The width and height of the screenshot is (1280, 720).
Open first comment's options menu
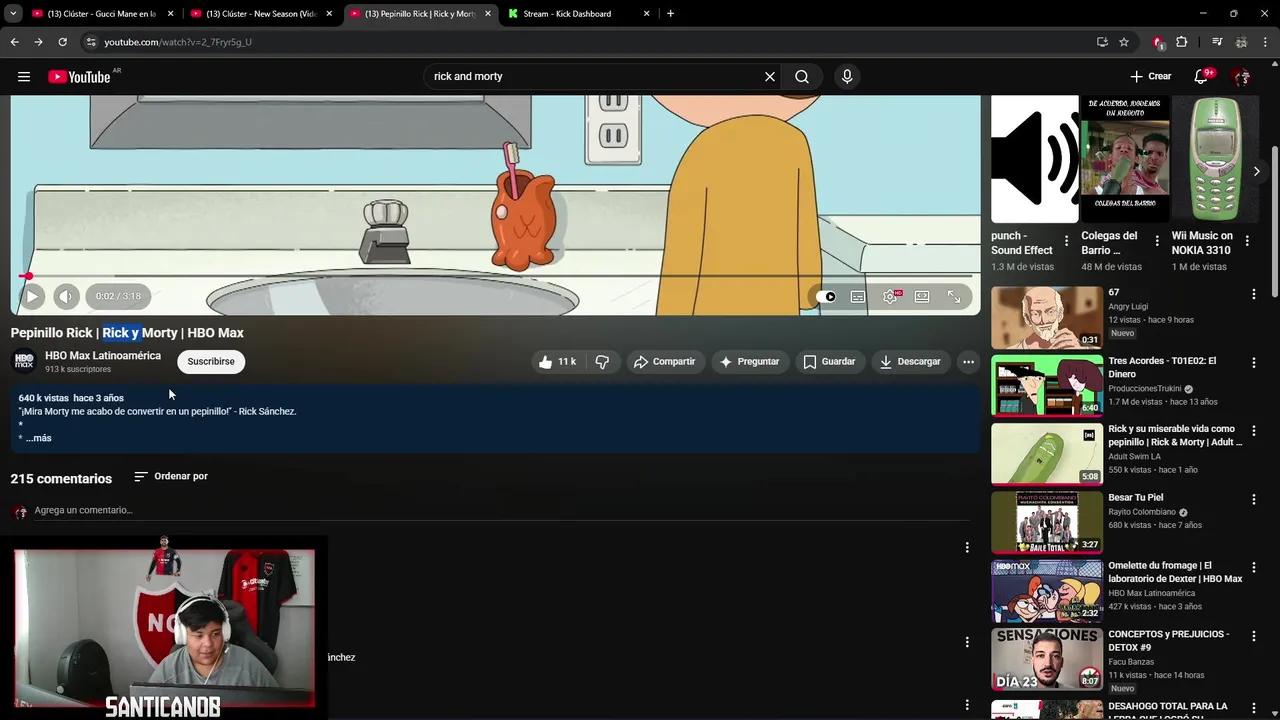tap(967, 547)
